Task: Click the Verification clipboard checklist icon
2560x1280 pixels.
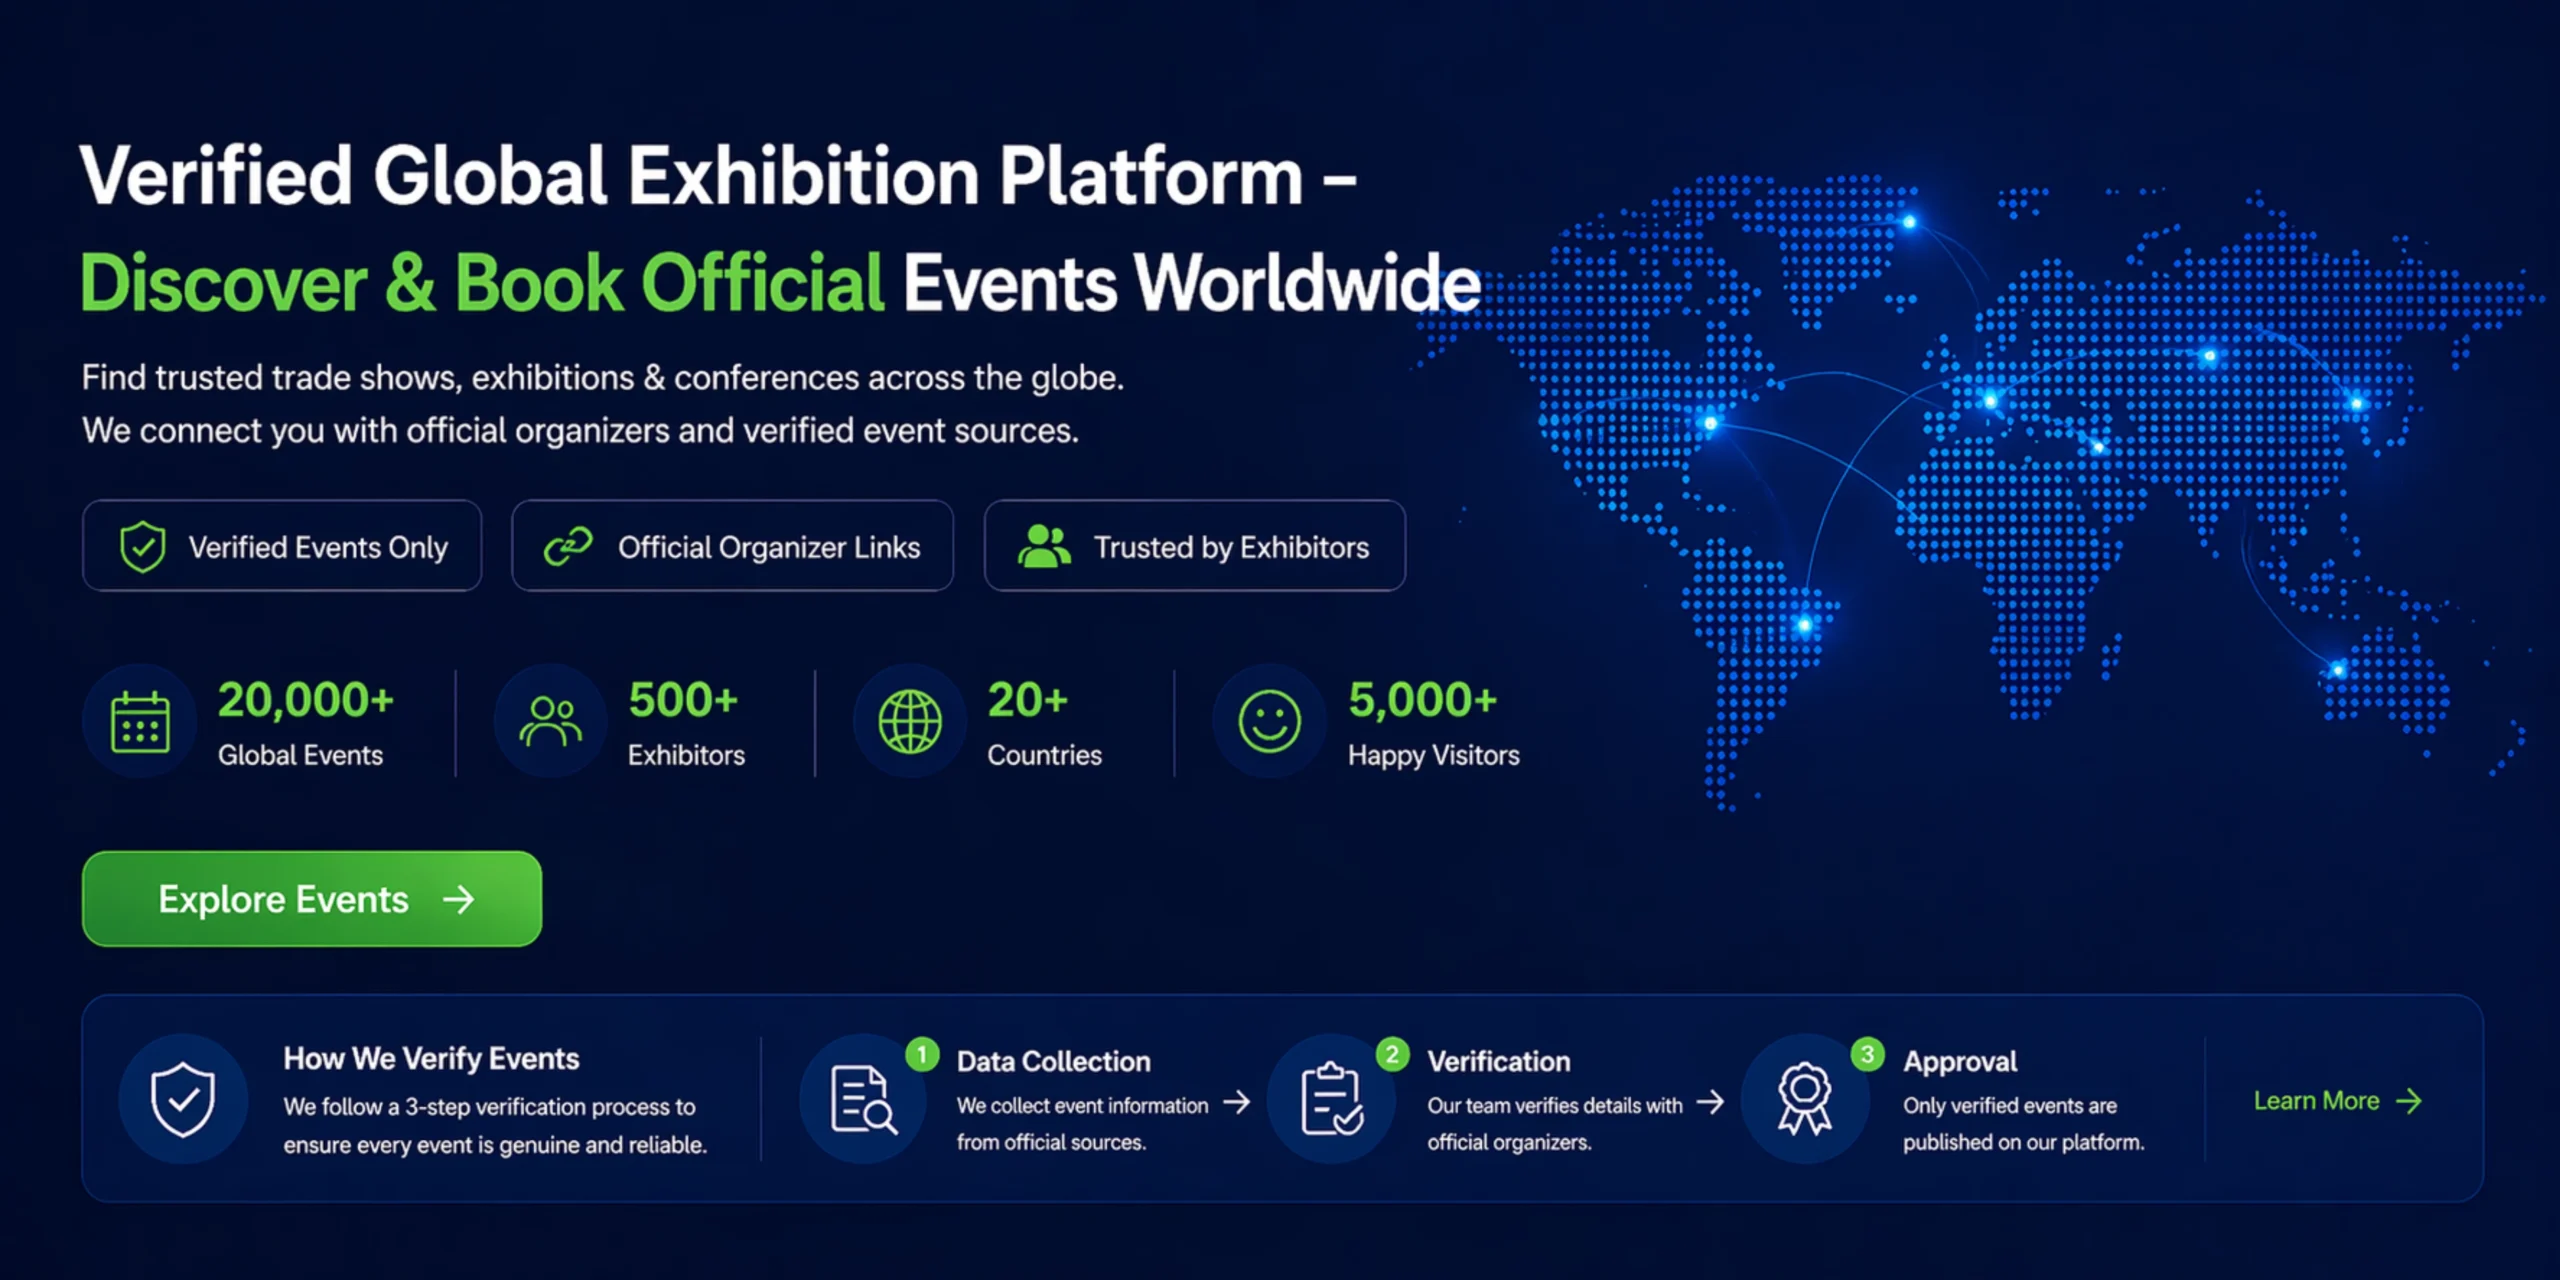Action: click(x=1331, y=1099)
